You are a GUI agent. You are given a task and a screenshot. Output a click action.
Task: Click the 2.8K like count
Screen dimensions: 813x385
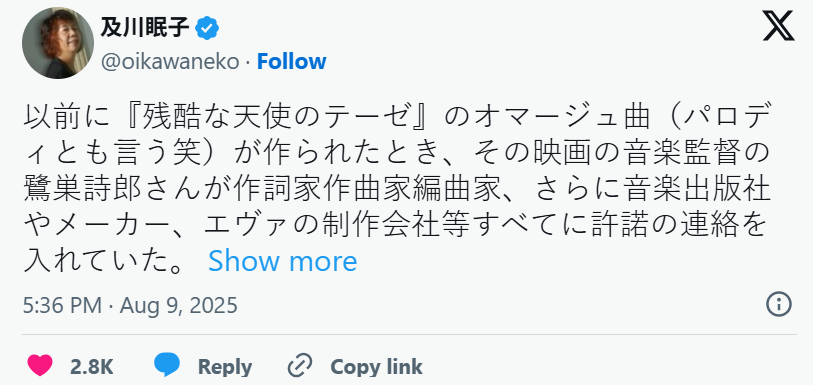92,367
